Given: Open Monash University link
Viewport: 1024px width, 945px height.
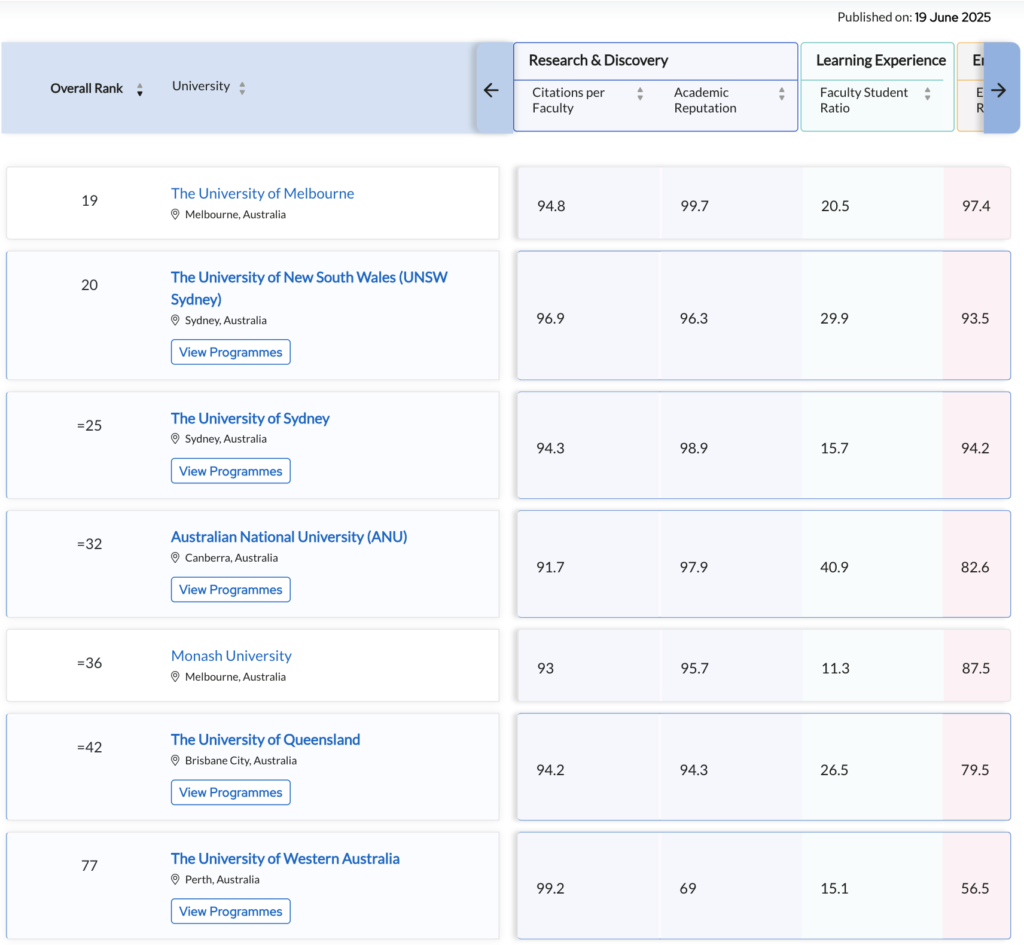Looking at the screenshot, I should tap(231, 656).
